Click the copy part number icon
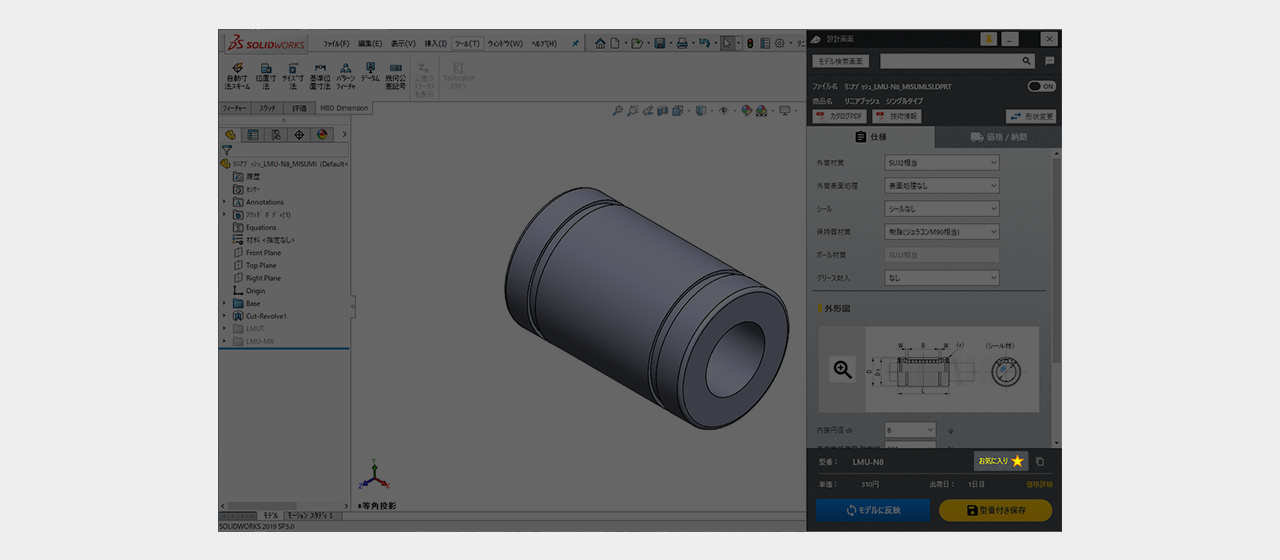The image size is (1280, 560). 1040,462
